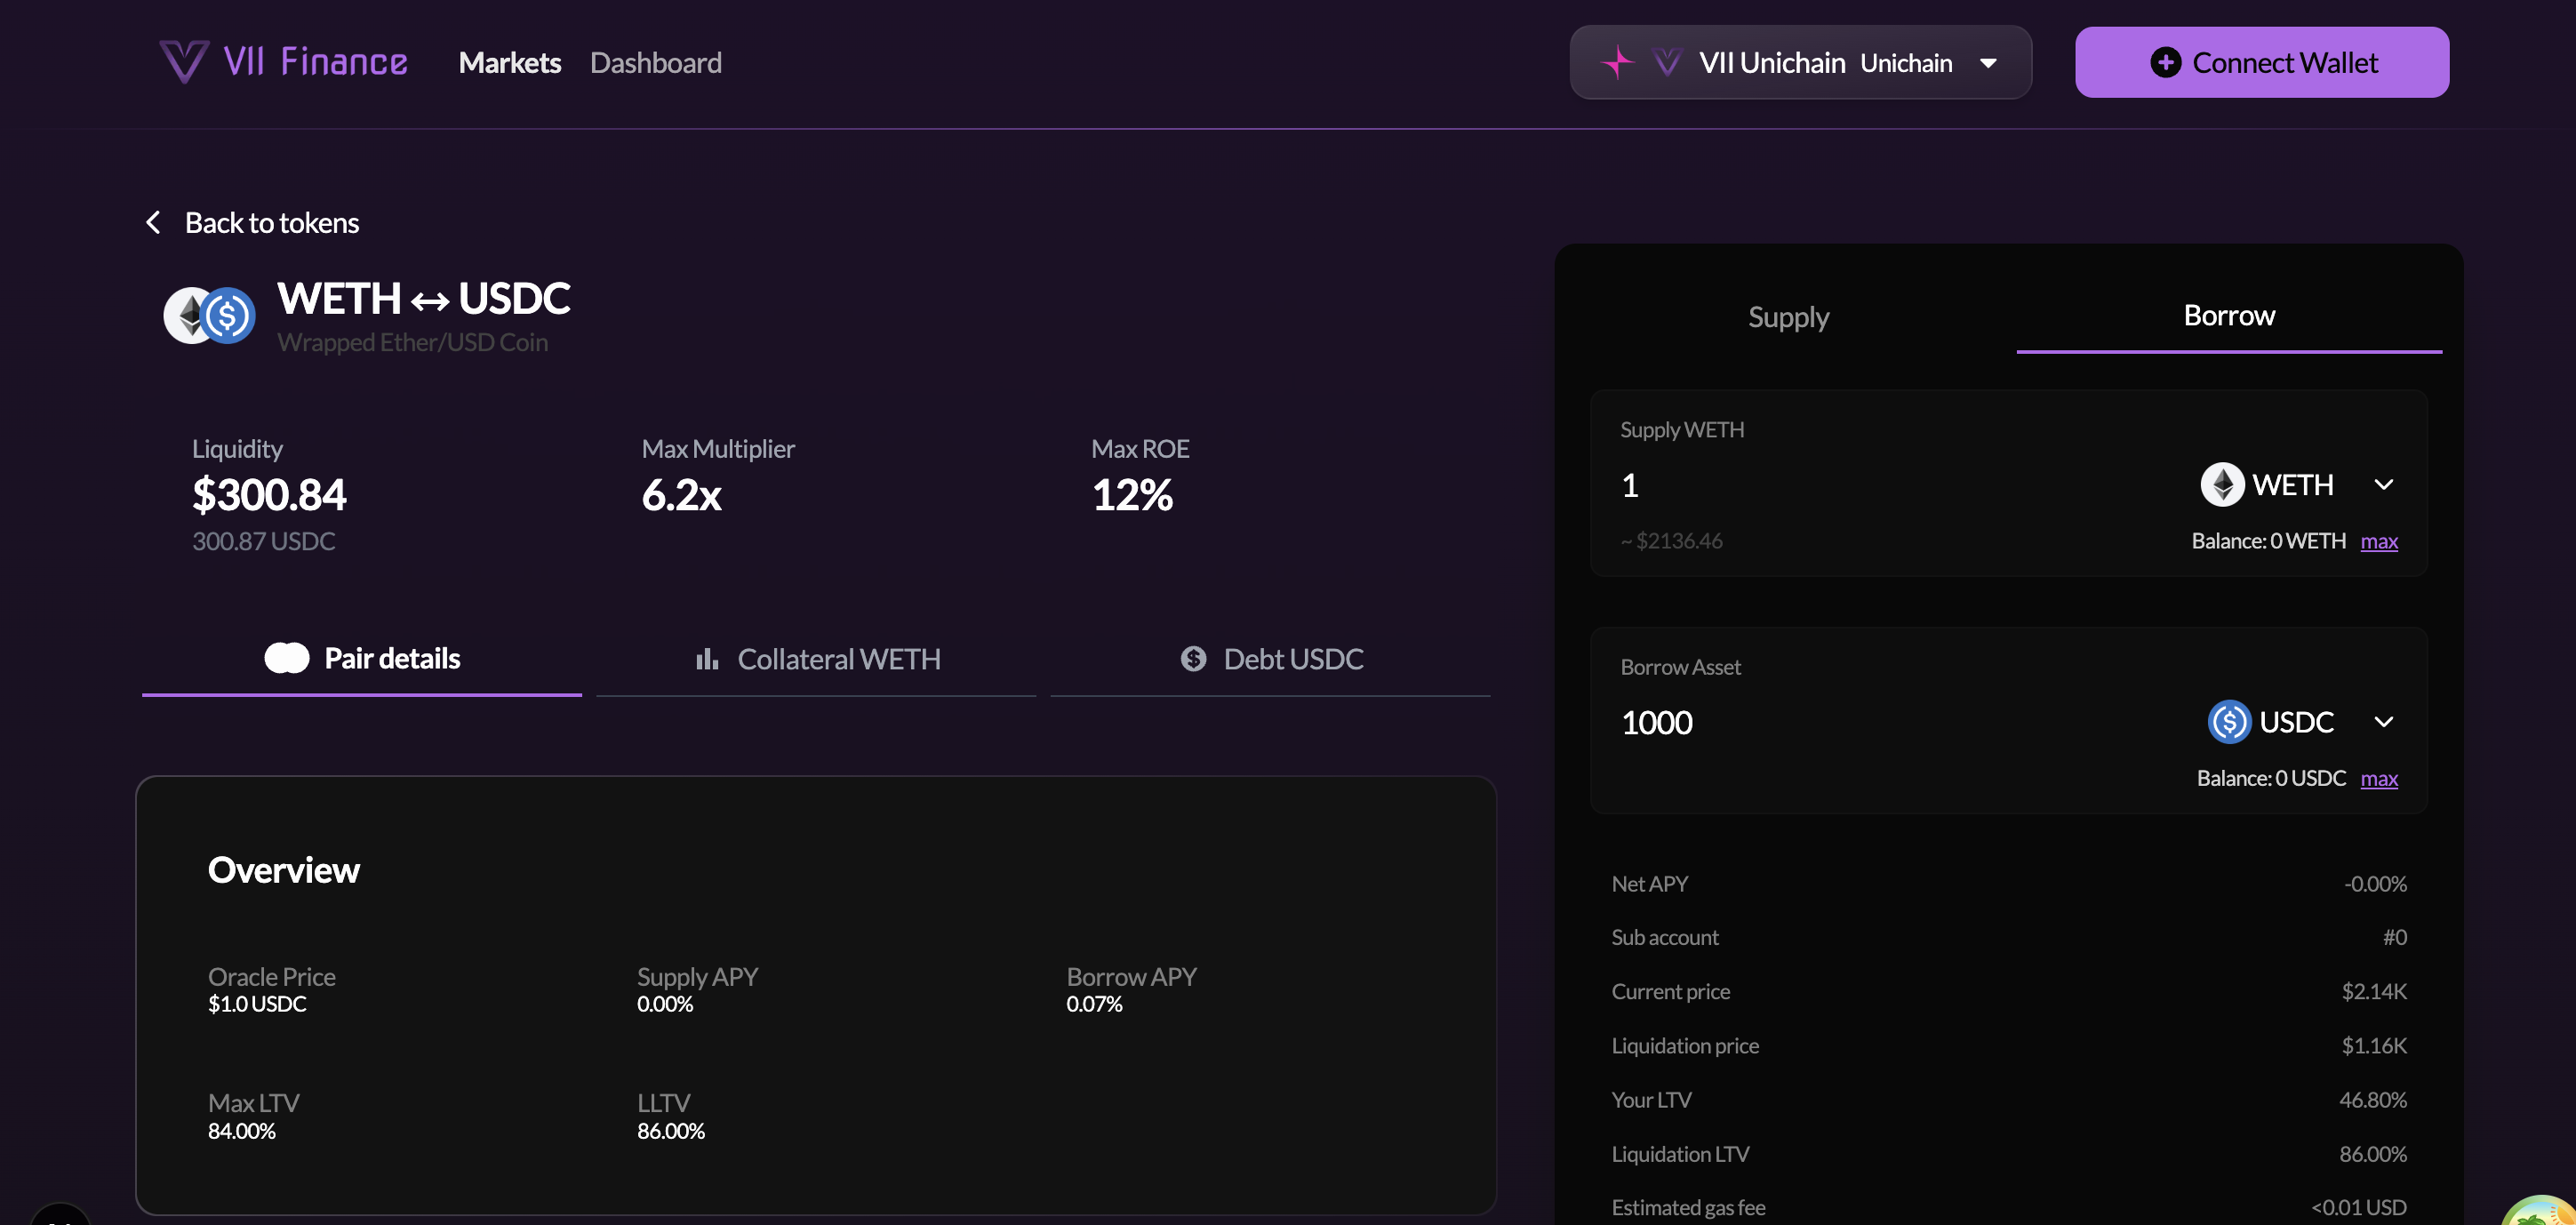Click the dollar coin icon on Debt USDC
Screen dimensions: 2576x1225
[1193, 658]
